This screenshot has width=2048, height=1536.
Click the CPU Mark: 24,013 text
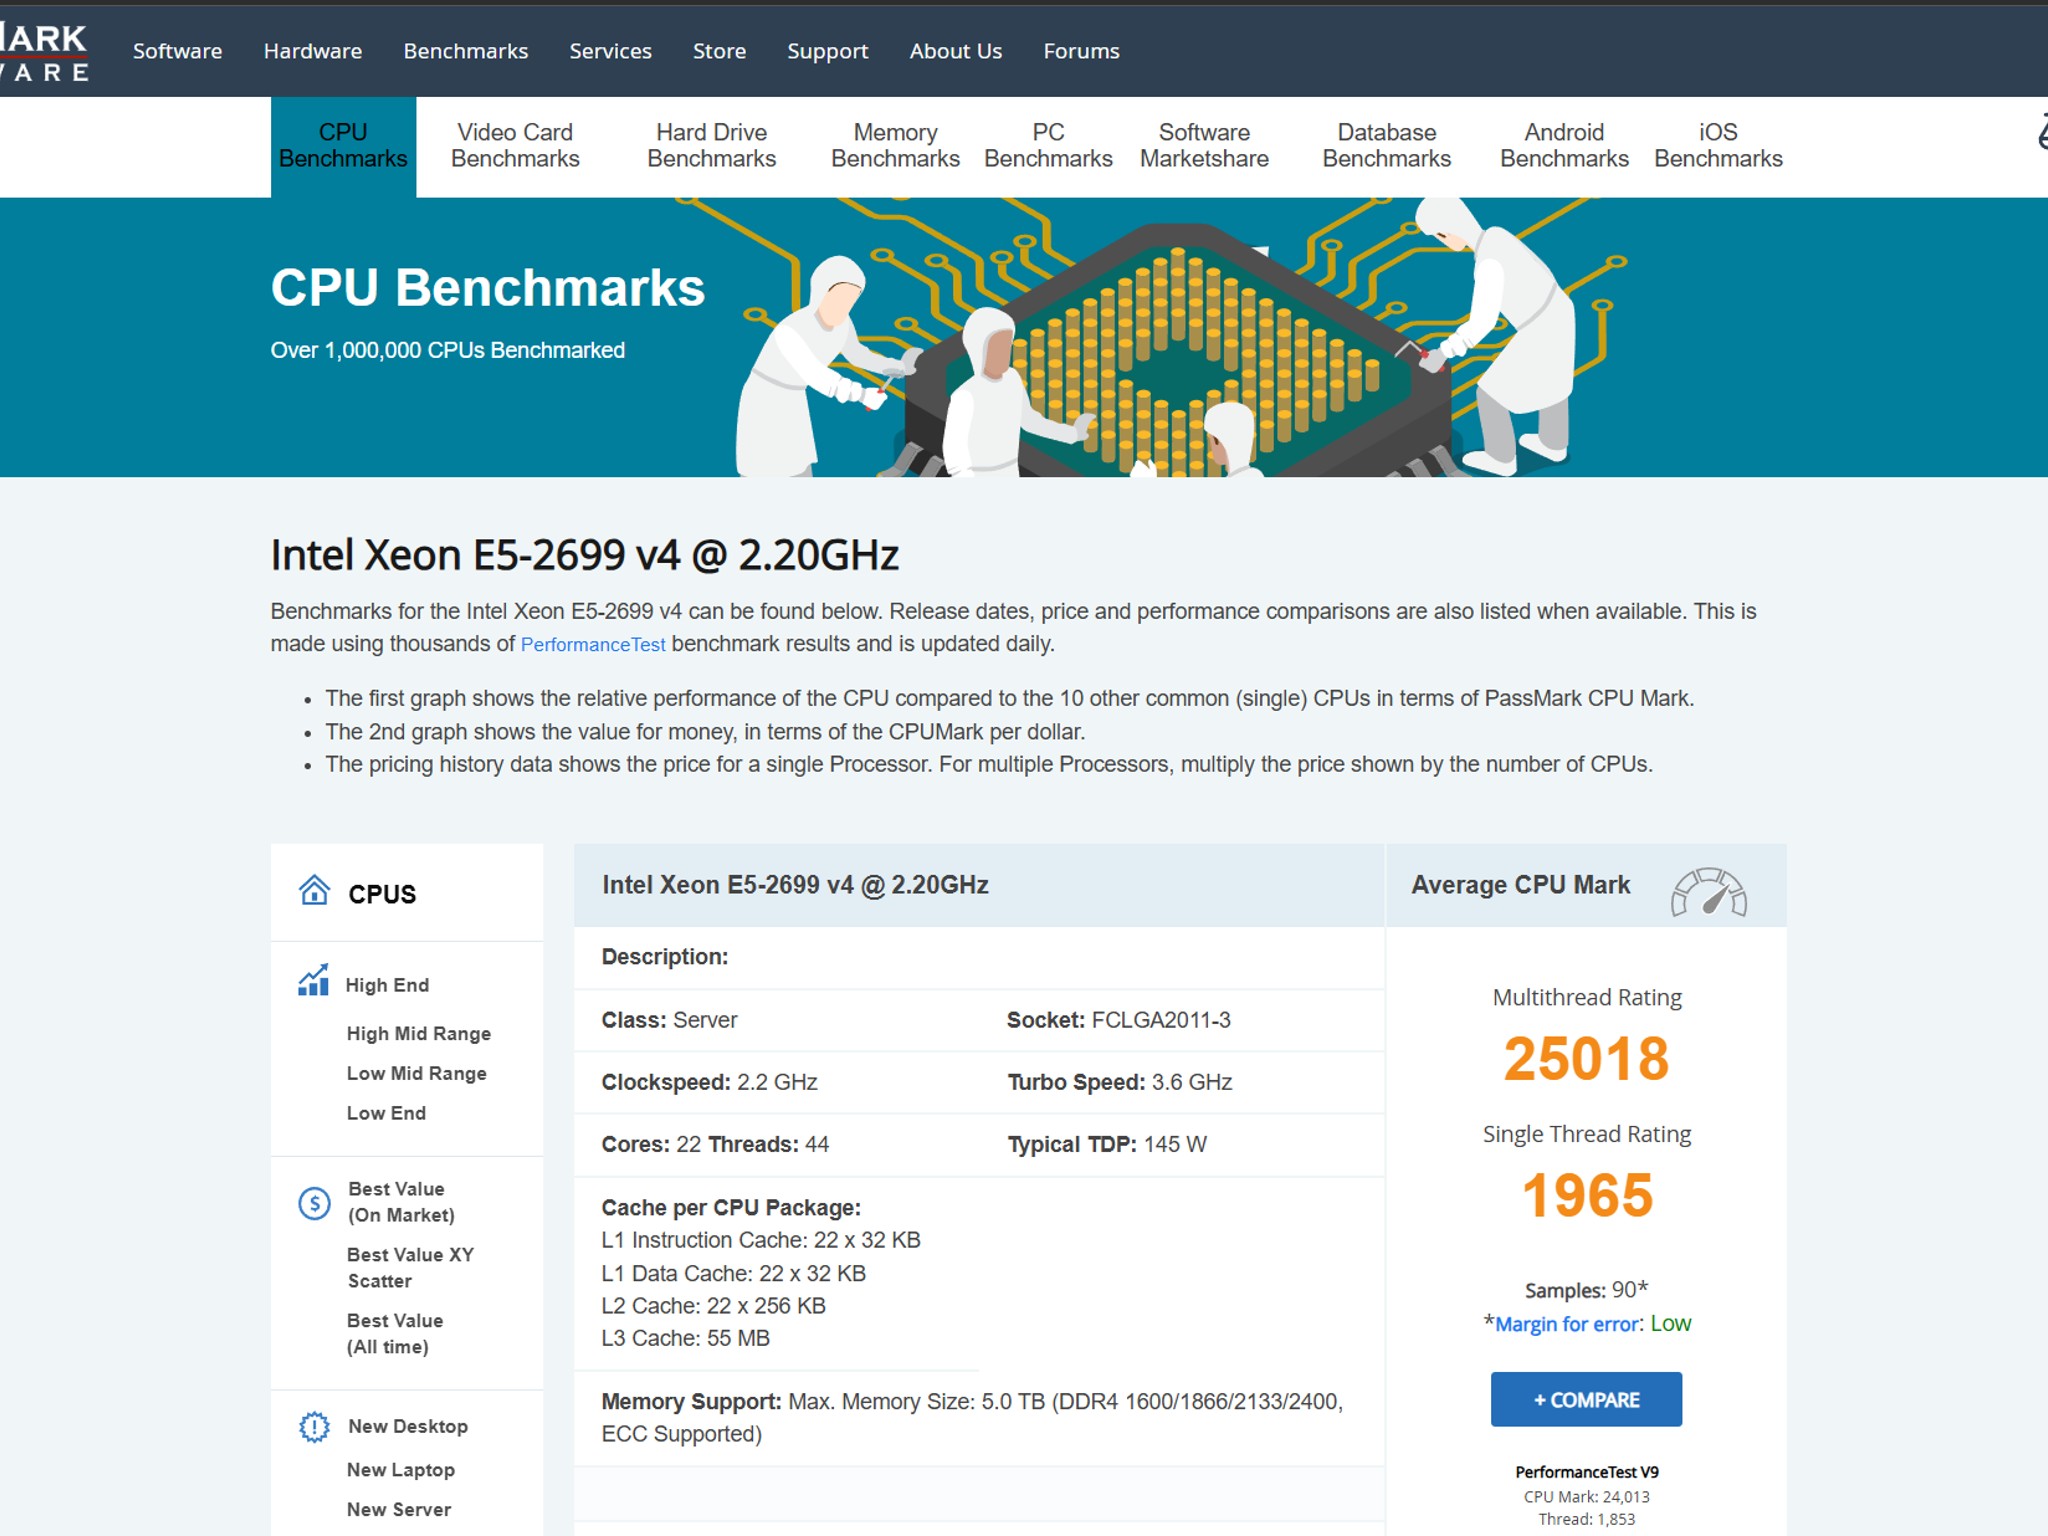tap(1586, 1497)
